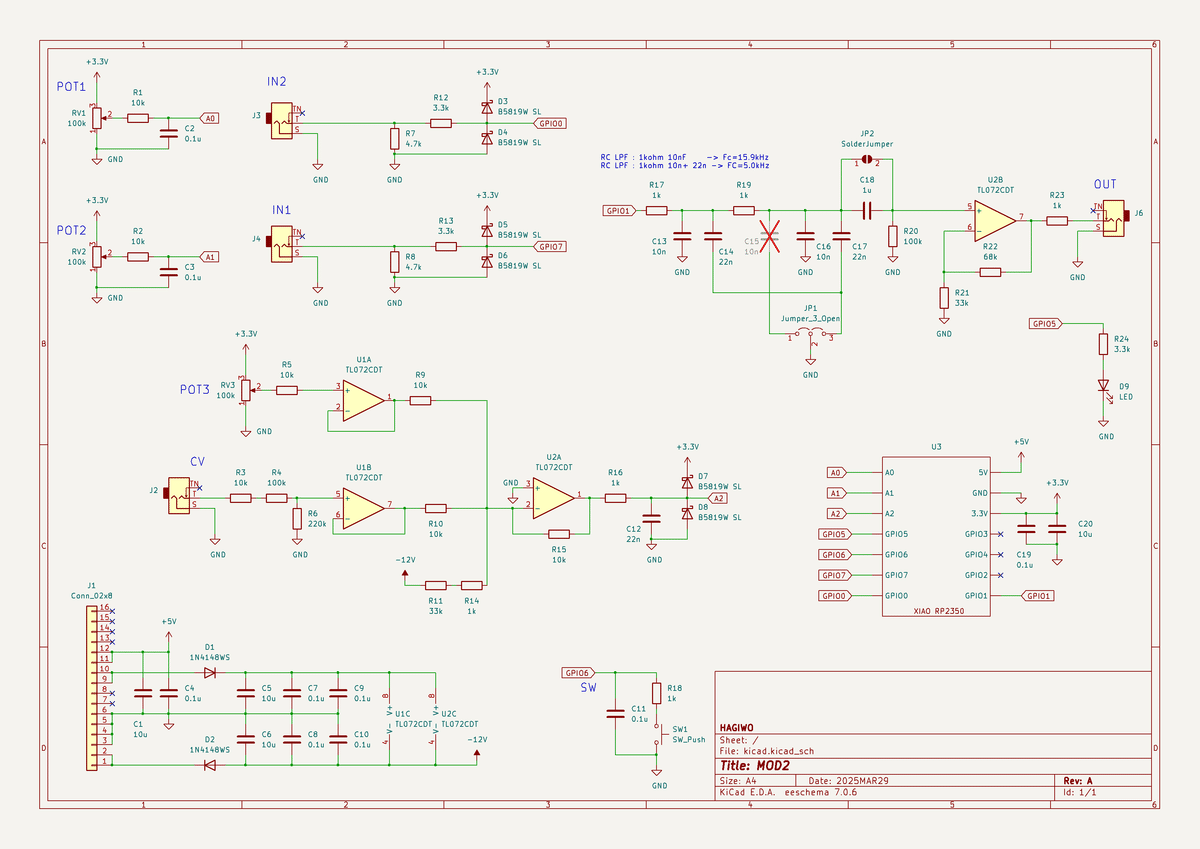Select the IN1 text annotation
This screenshot has width=1200, height=849.
pyautogui.click(x=282, y=211)
